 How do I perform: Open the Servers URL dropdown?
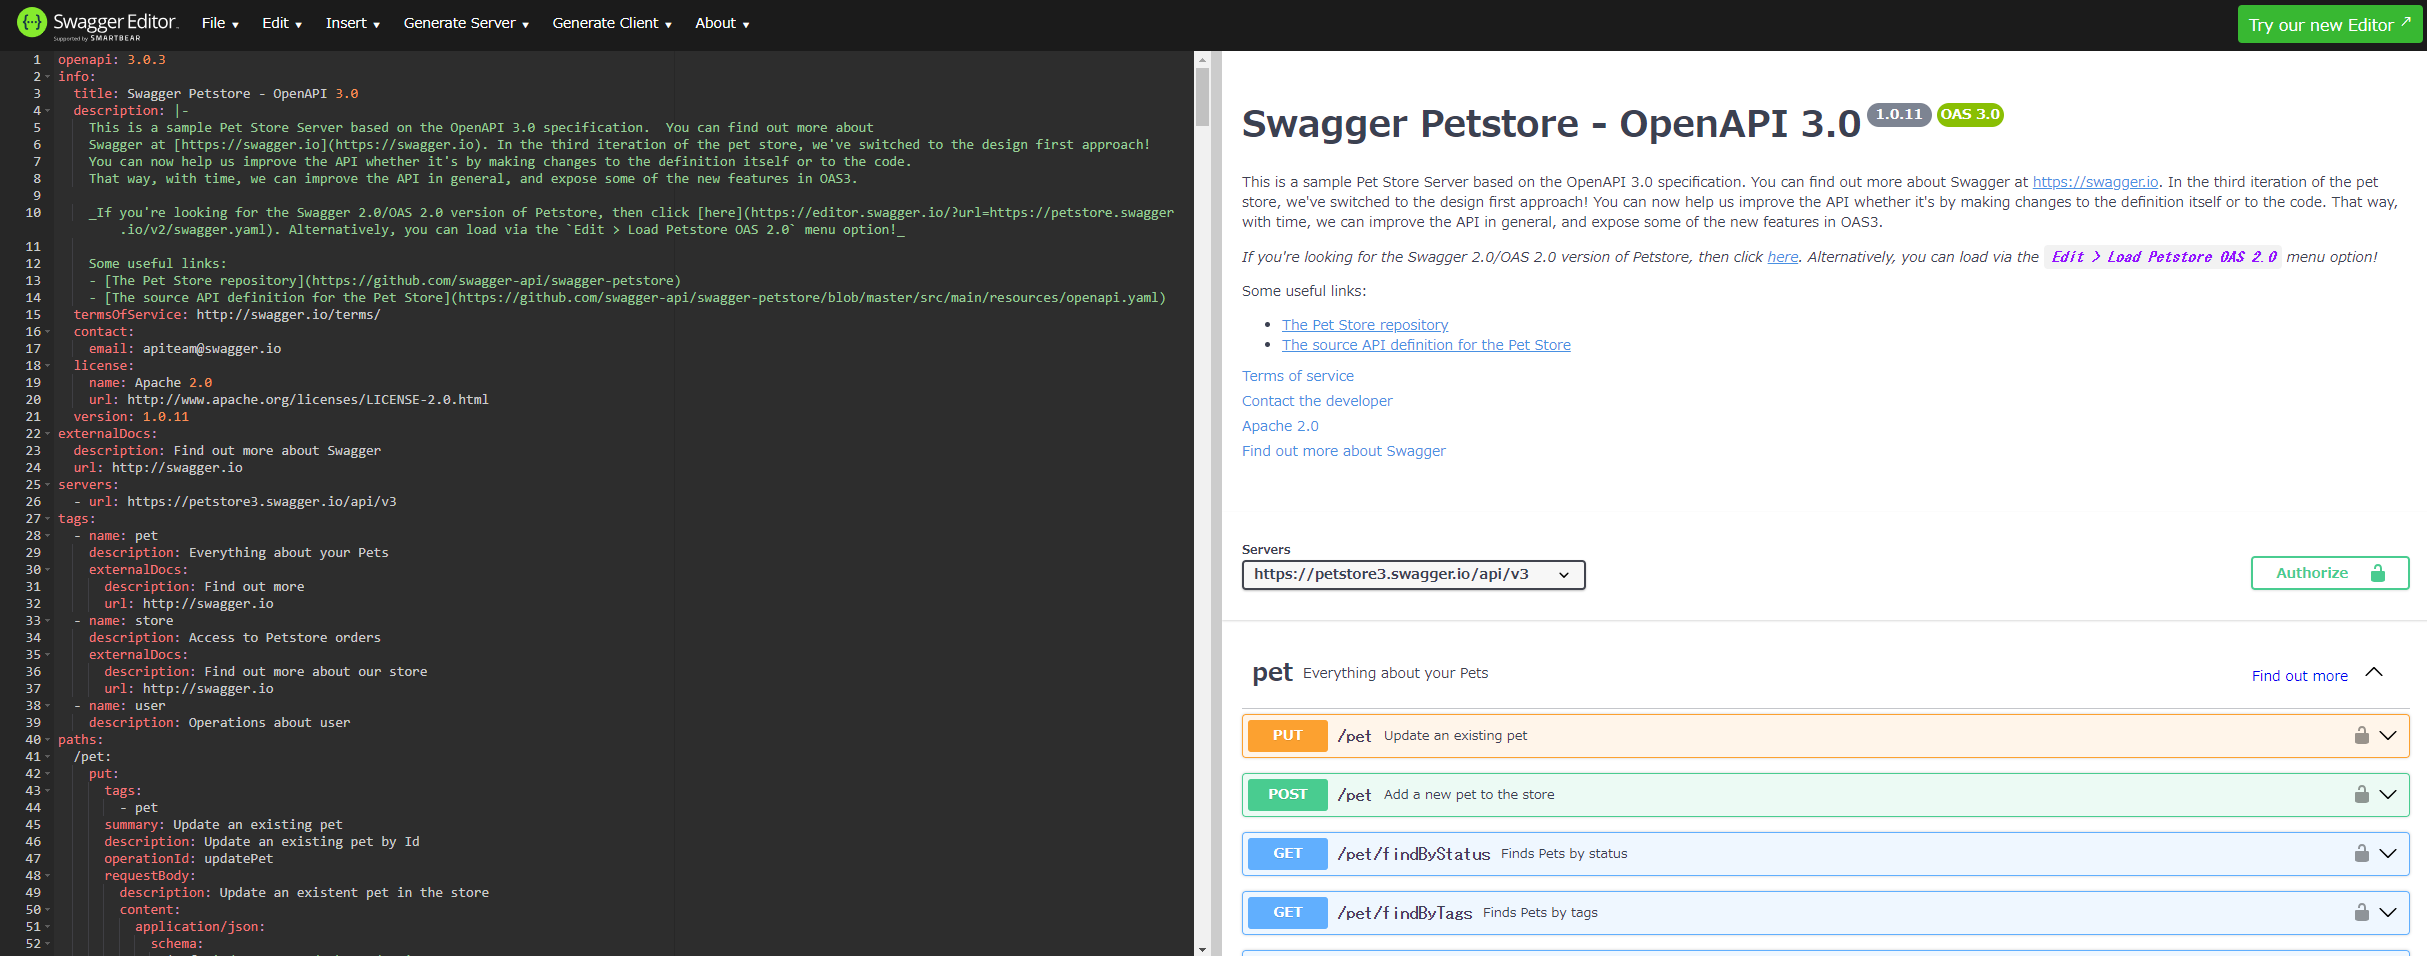tap(1412, 574)
